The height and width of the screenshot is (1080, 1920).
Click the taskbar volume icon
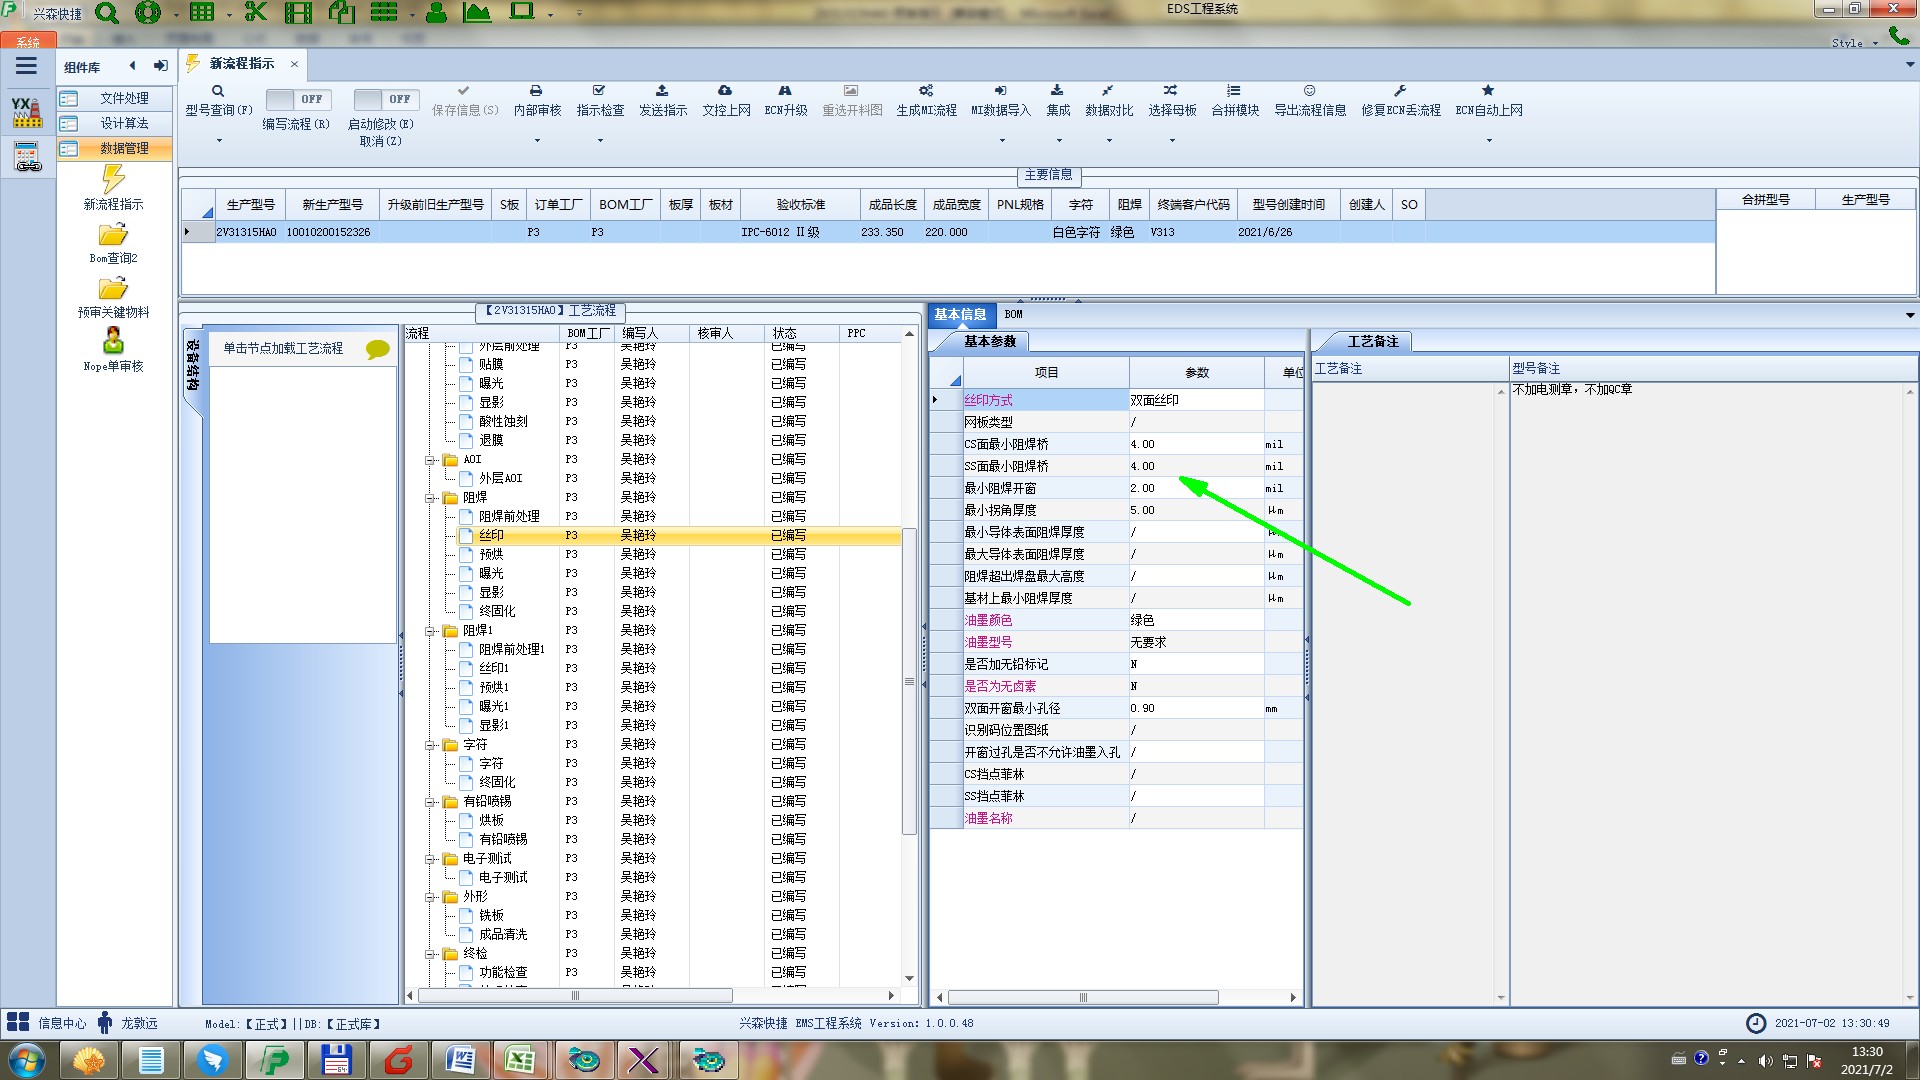[x=1765, y=1060]
